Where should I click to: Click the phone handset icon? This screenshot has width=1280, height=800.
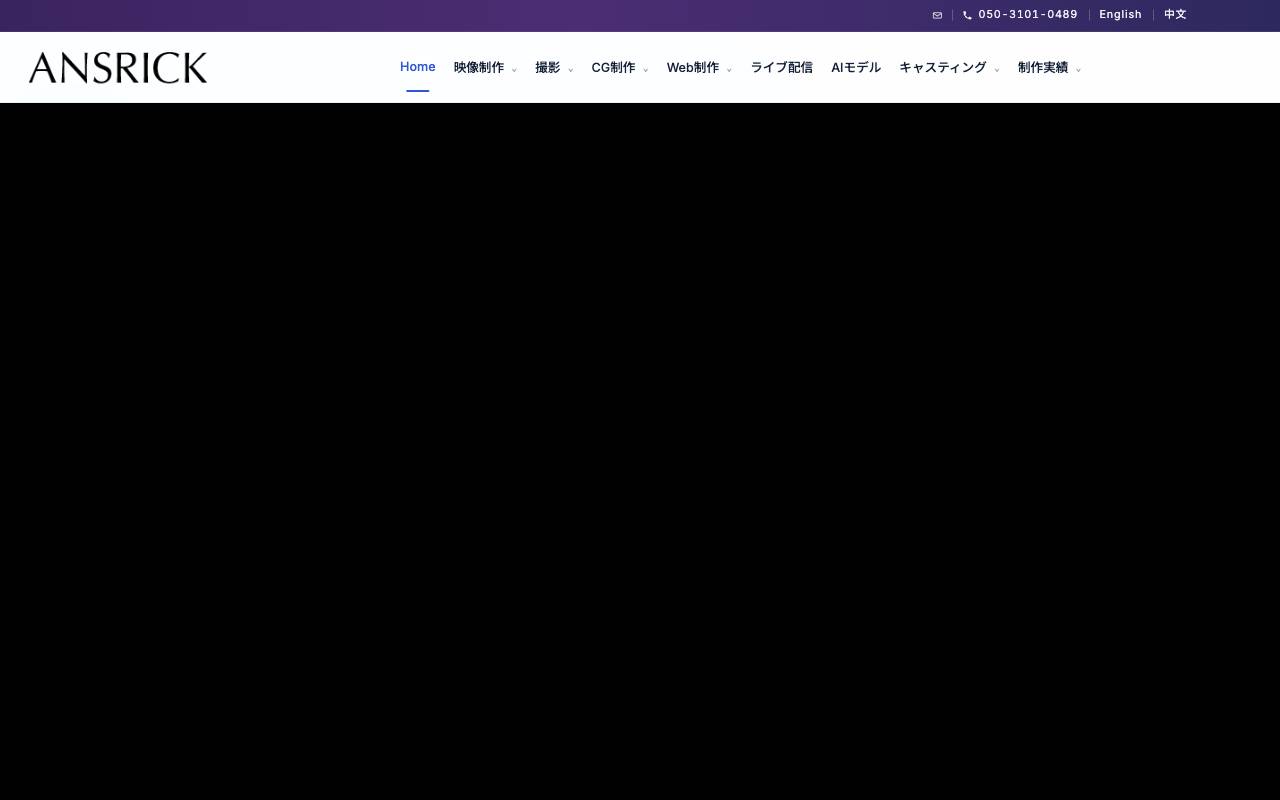(x=967, y=15)
